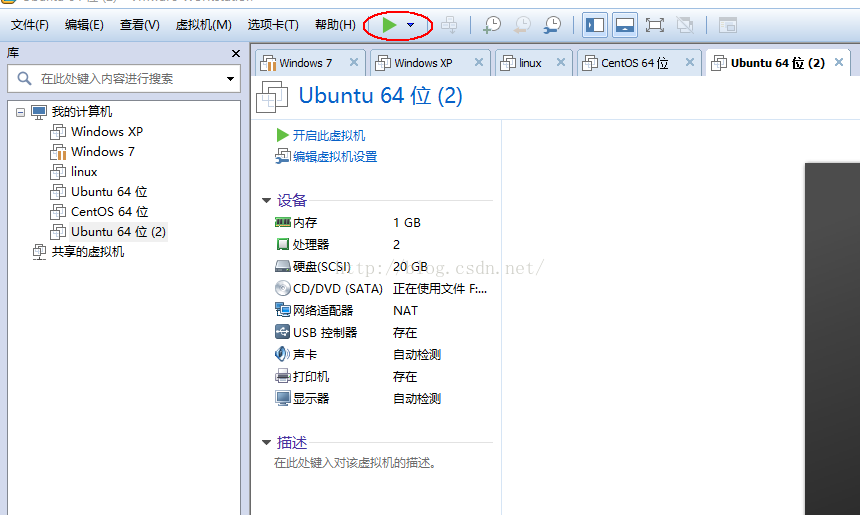Screen dimensions: 860x515
Task: Click the Unity mode toolbar icon
Action: [x=684, y=25]
